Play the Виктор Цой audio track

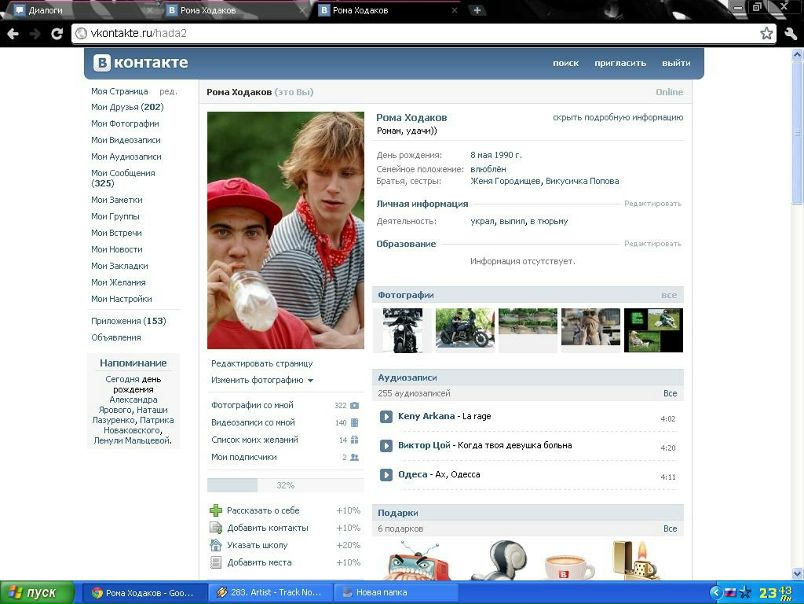point(386,446)
